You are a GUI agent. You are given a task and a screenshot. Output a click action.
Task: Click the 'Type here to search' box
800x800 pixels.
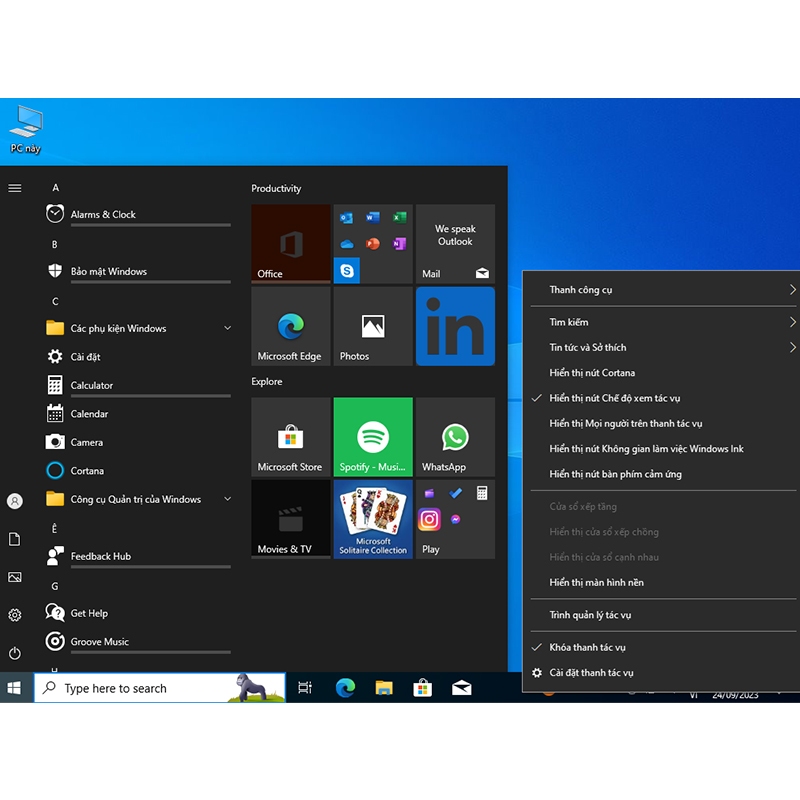point(140,688)
